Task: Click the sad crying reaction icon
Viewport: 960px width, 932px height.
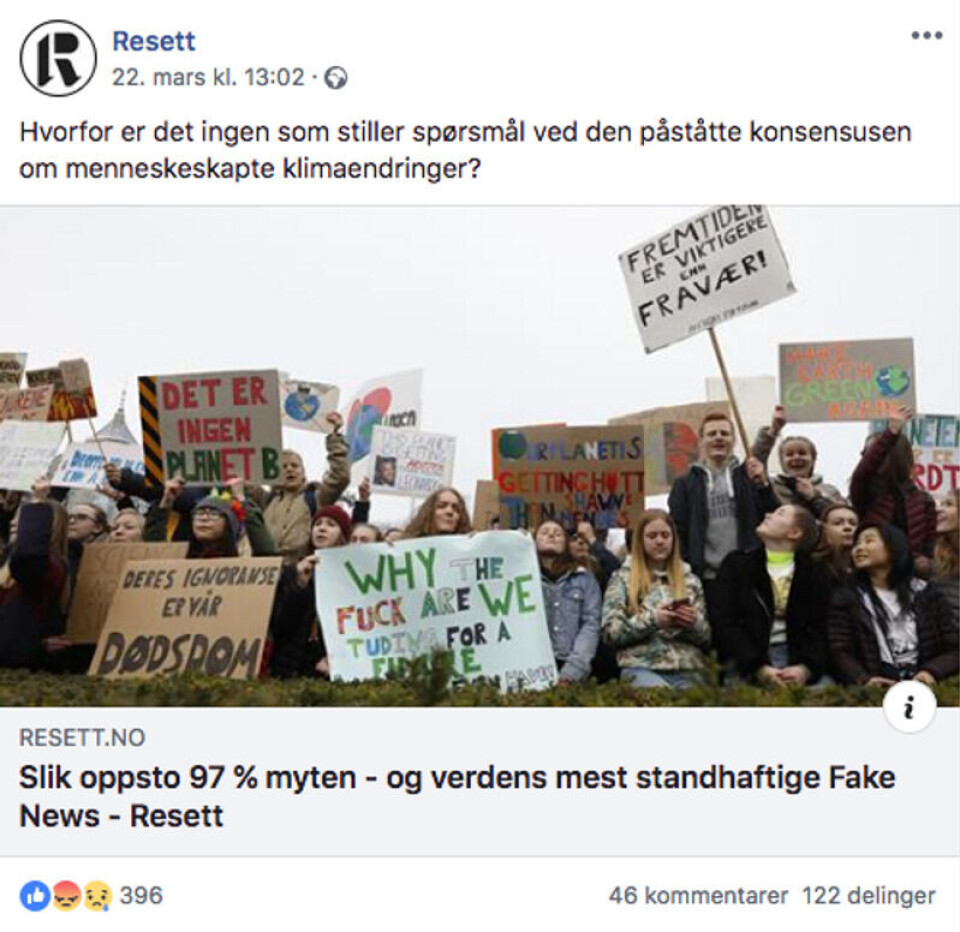Action: point(96,896)
